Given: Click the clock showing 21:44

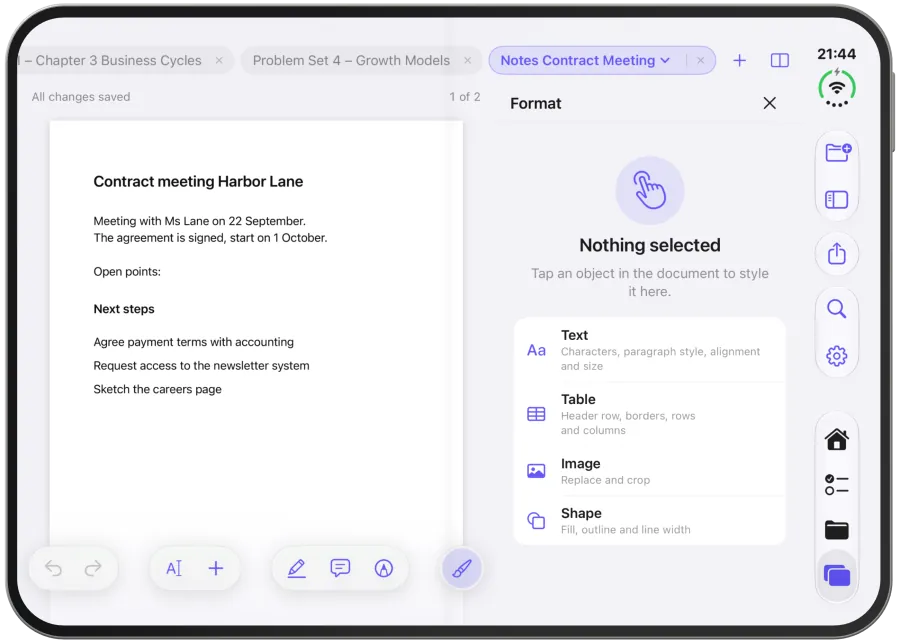Looking at the screenshot, I should click(x=836, y=54).
